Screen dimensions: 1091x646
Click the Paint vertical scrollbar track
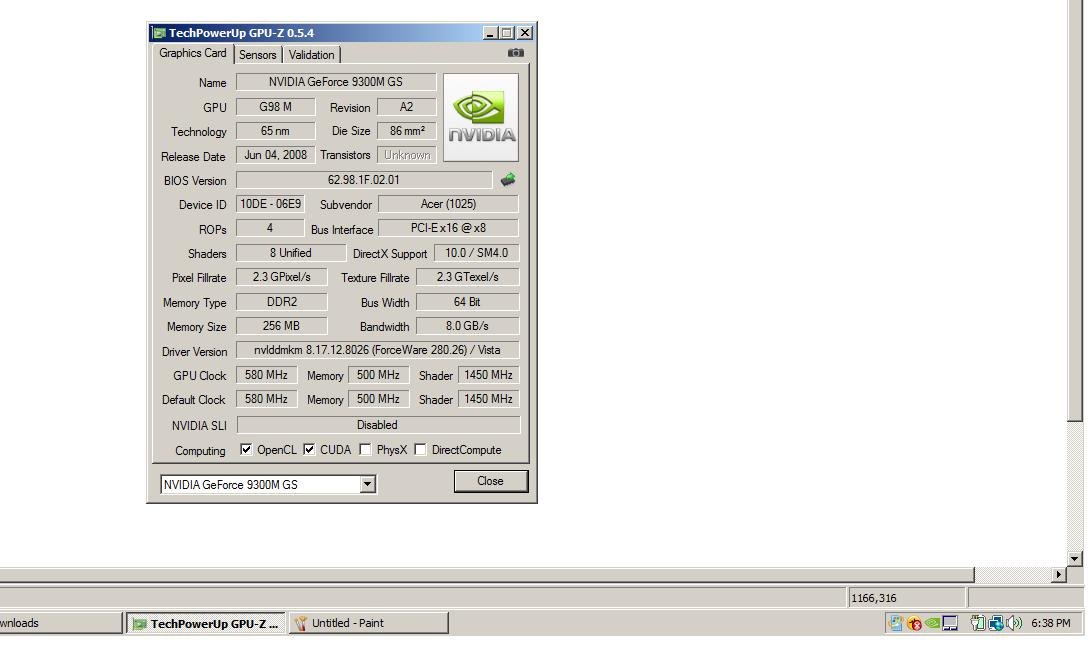1075,486
